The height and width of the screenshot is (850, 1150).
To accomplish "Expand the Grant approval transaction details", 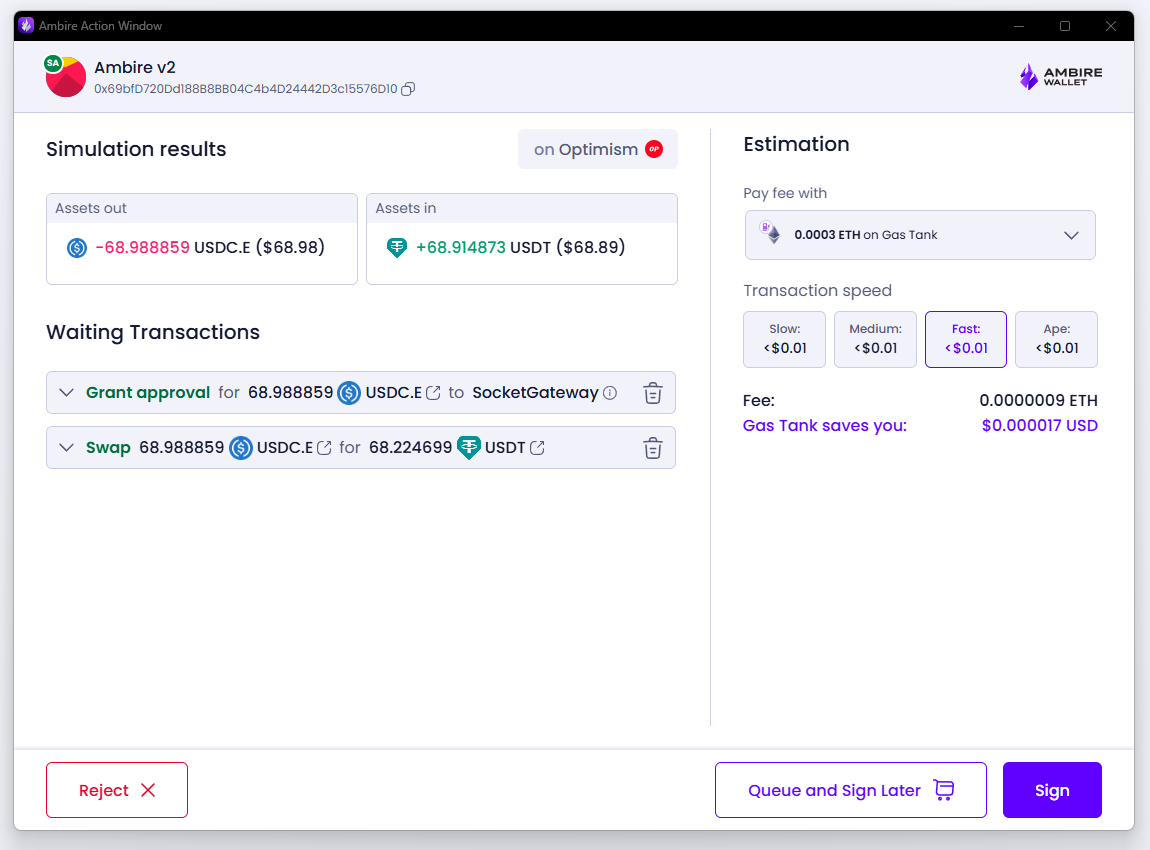I will (66, 393).
